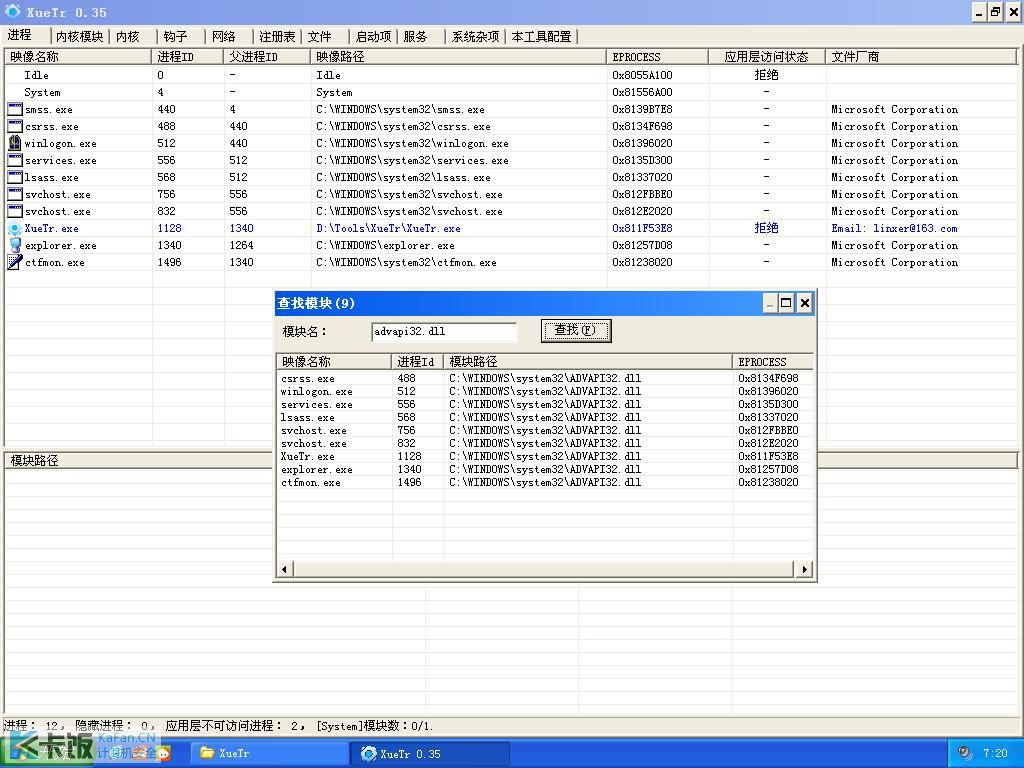The image size is (1024, 768).
Task: Click the csrss.exe process icon in main list
Action: click(x=14, y=126)
